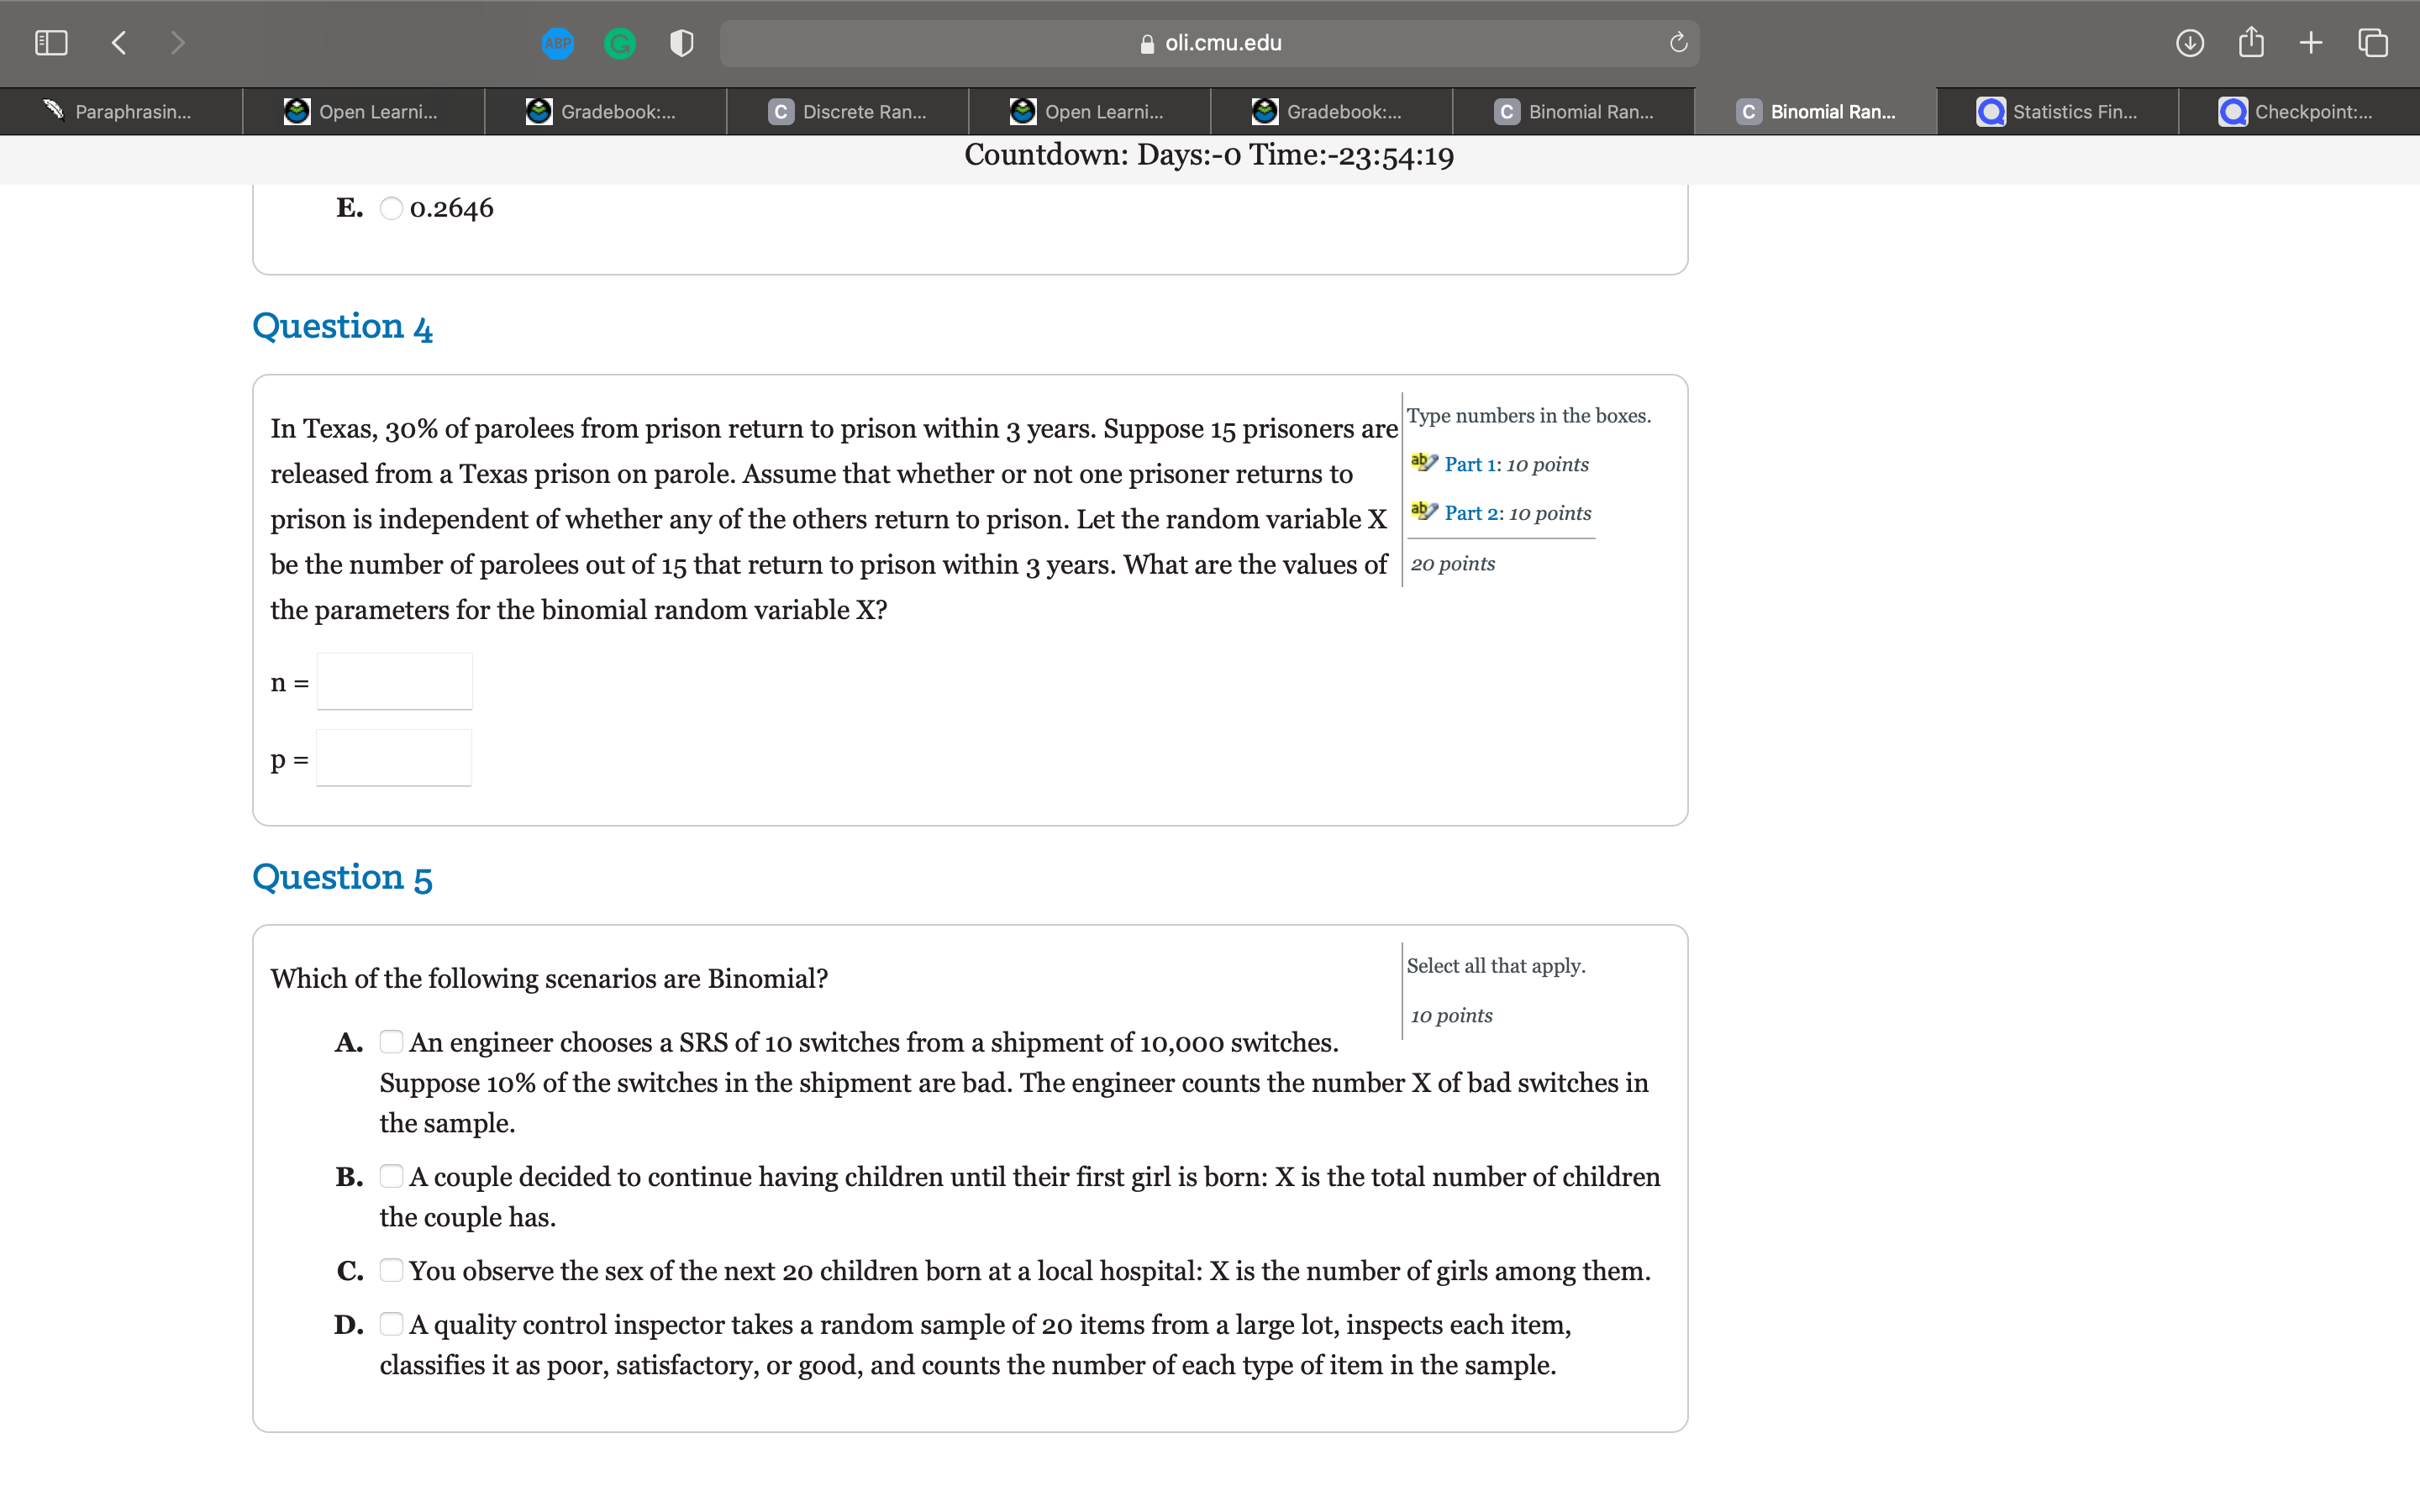Viewport: 2420px width, 1512px height.
Task: Show tab overview with the tabs icon
Action: [x=2372, y=42]
